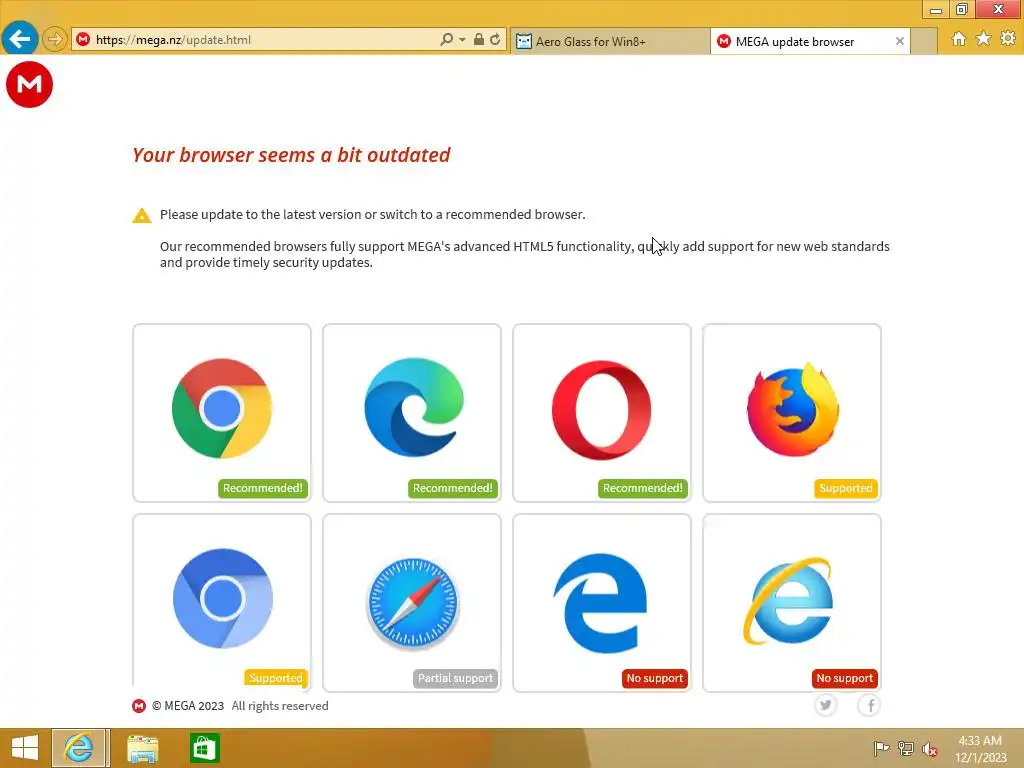Click the Partial support badge under Safari

pos(455,678)
